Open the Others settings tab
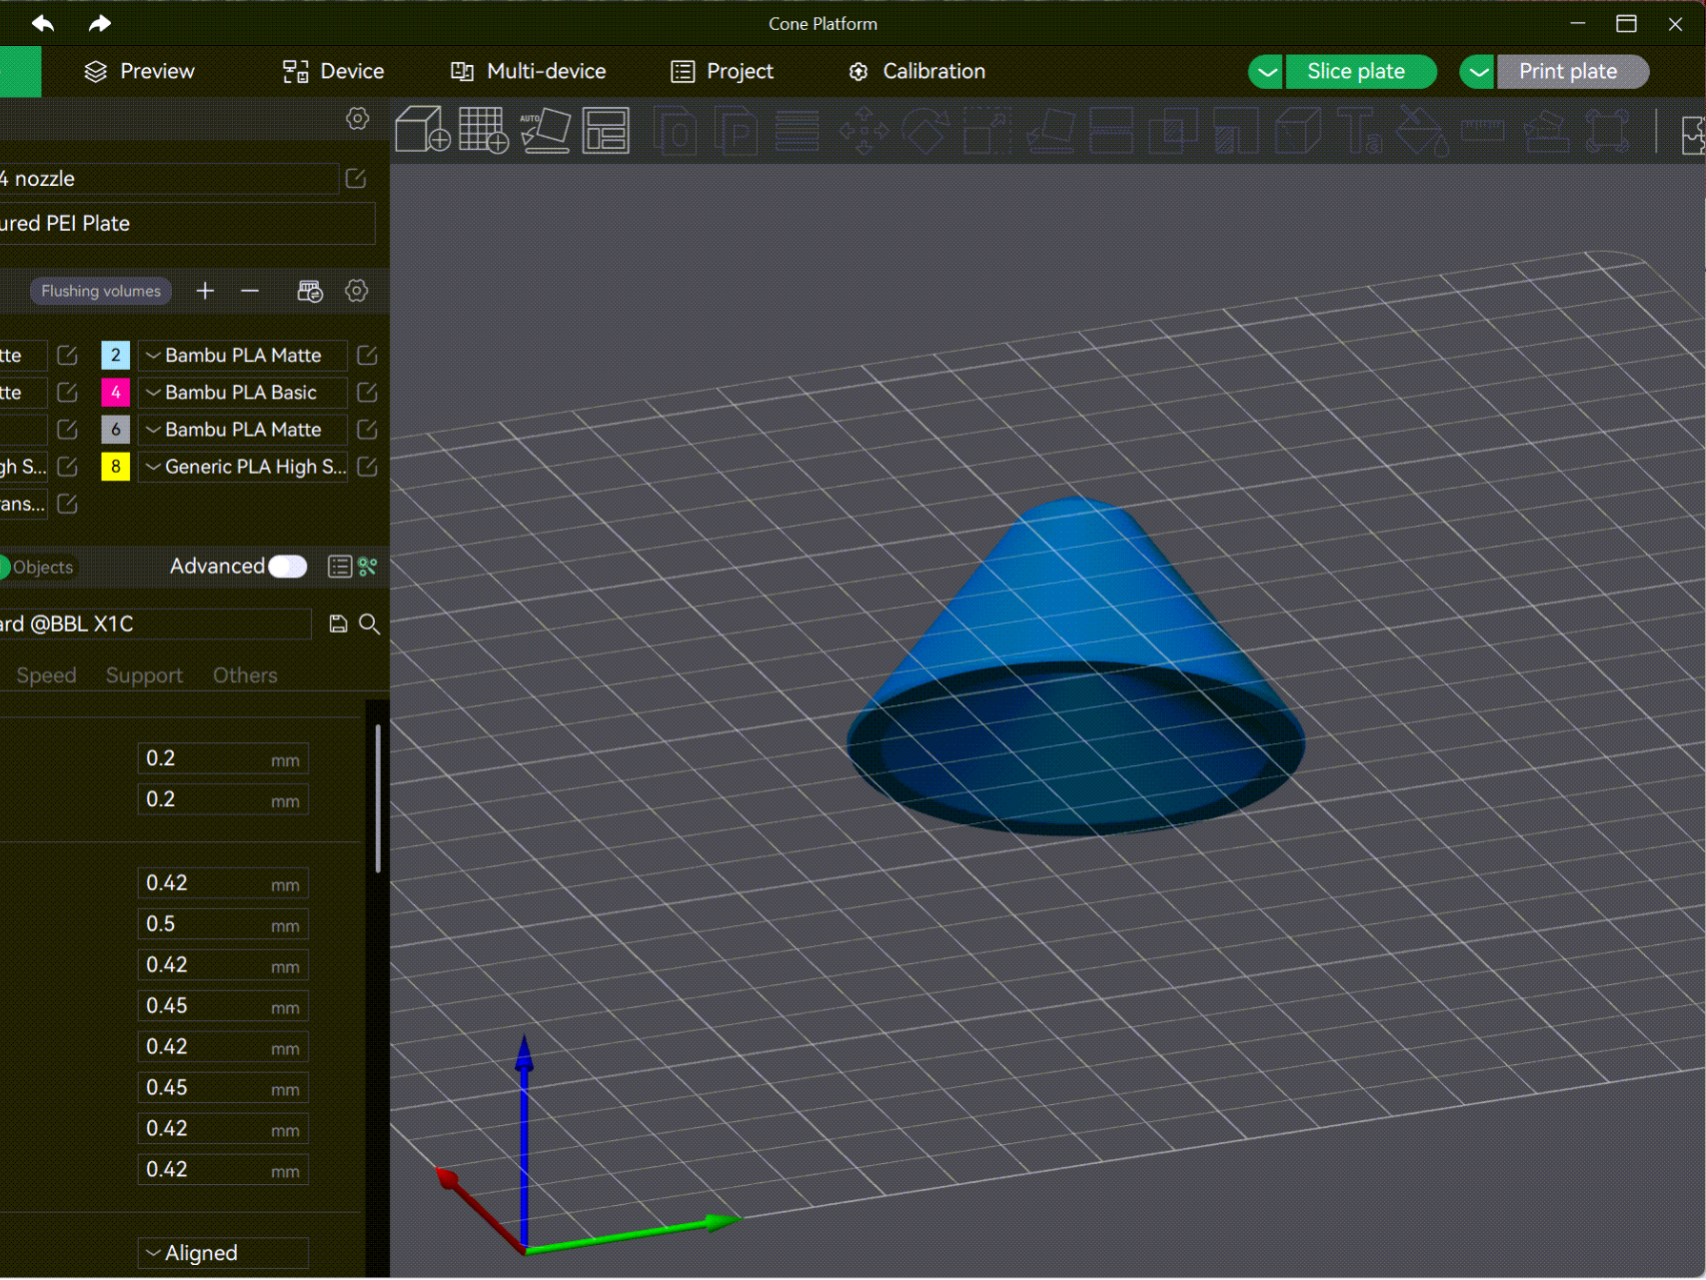 point(245,675)
